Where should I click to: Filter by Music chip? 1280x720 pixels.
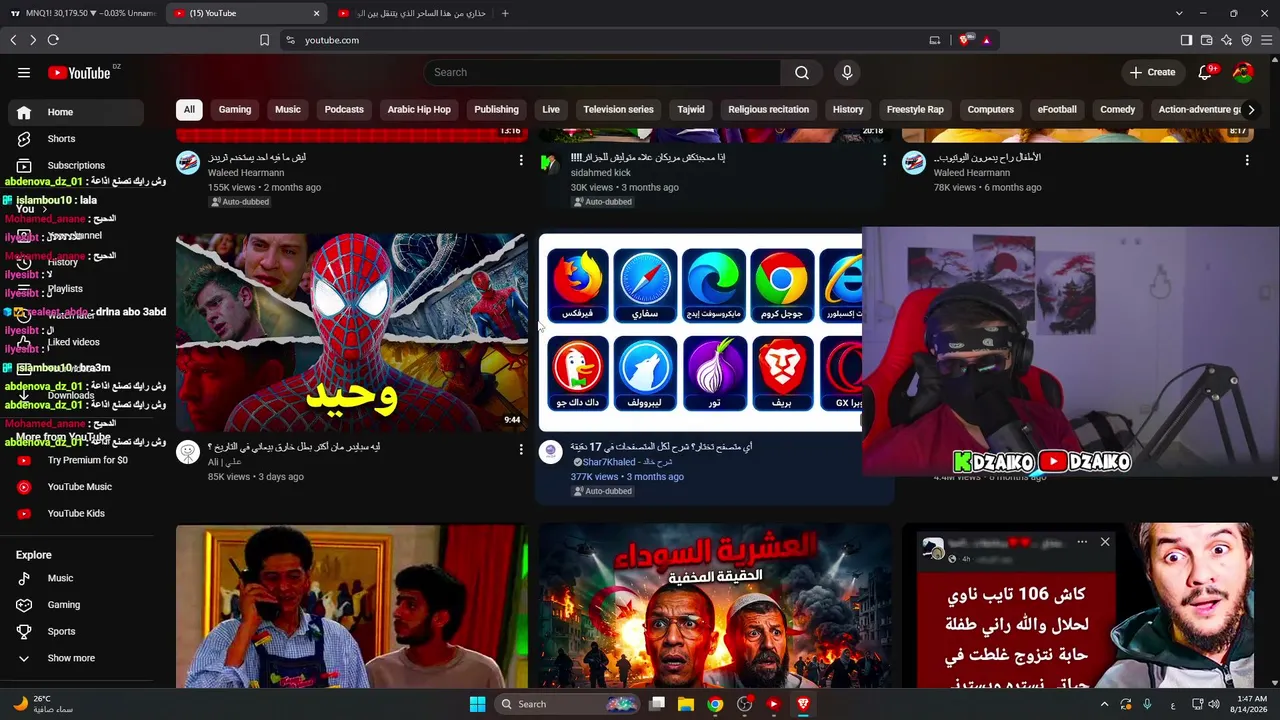[288, 110]
